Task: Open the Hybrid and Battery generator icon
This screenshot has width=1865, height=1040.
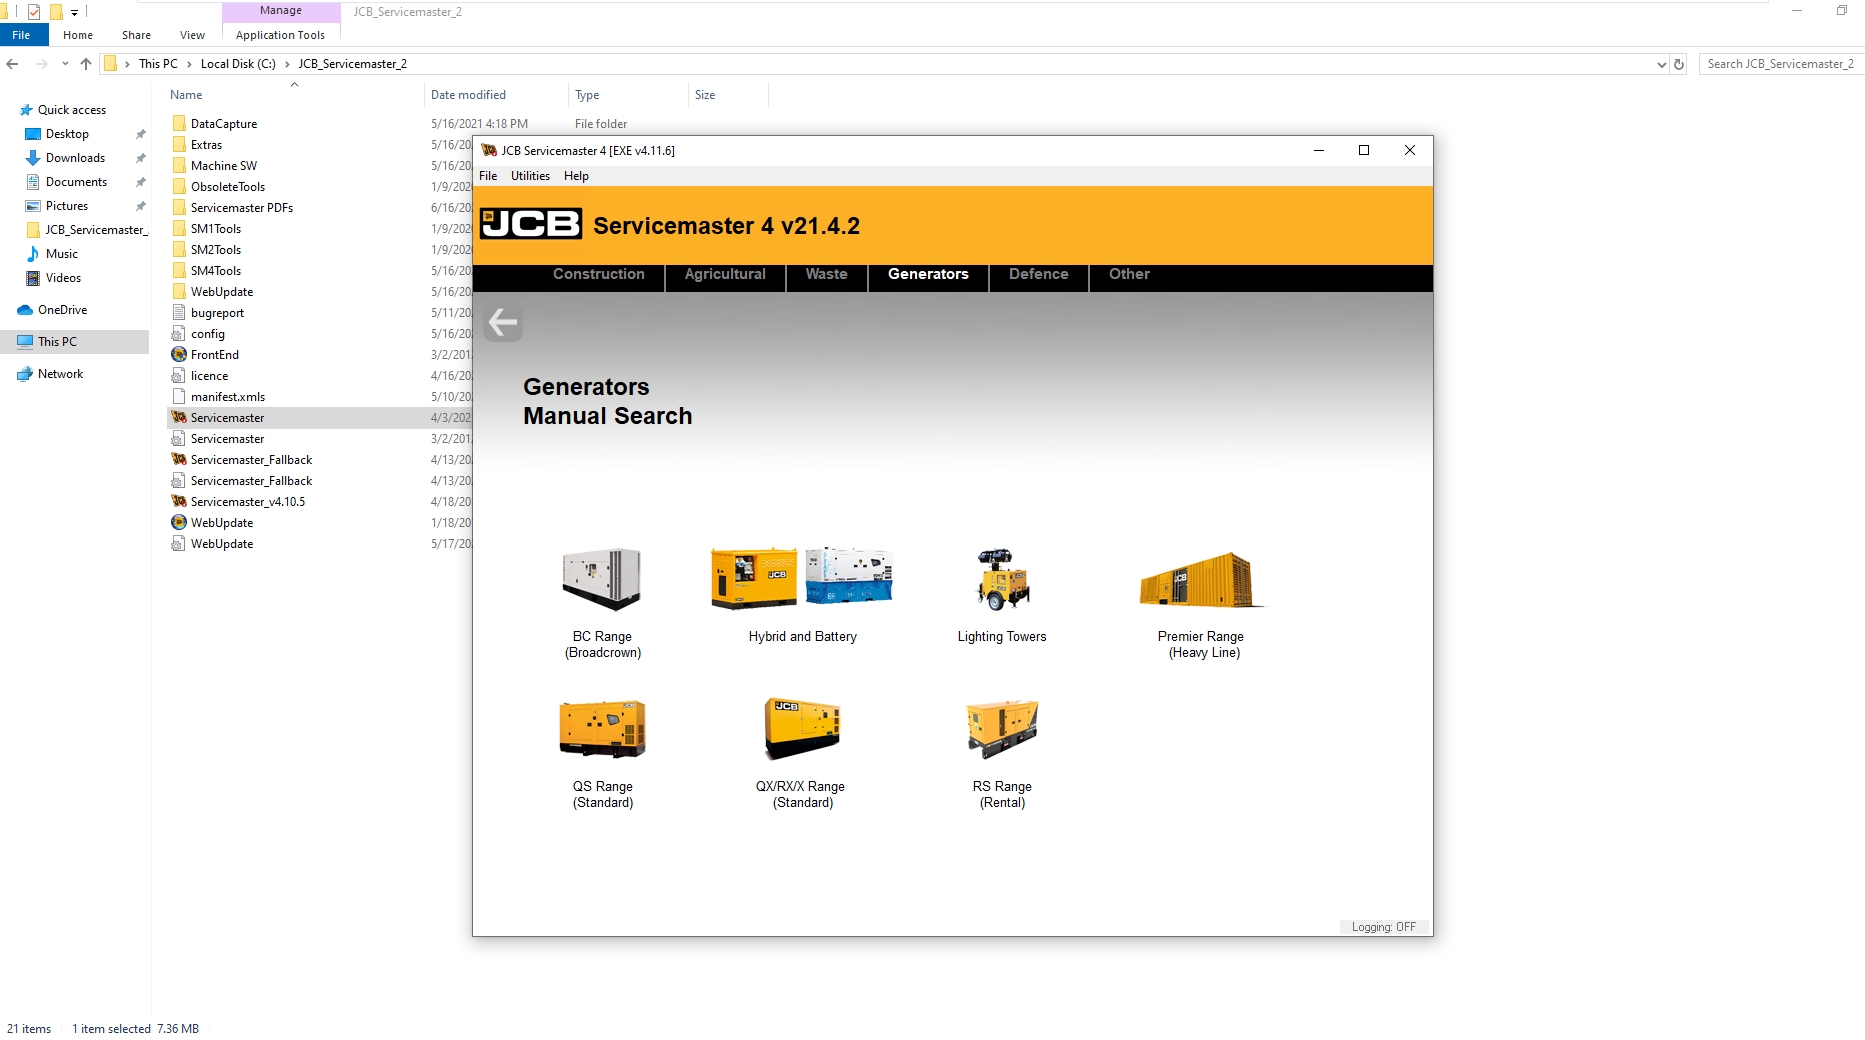Action: [802, 577]
